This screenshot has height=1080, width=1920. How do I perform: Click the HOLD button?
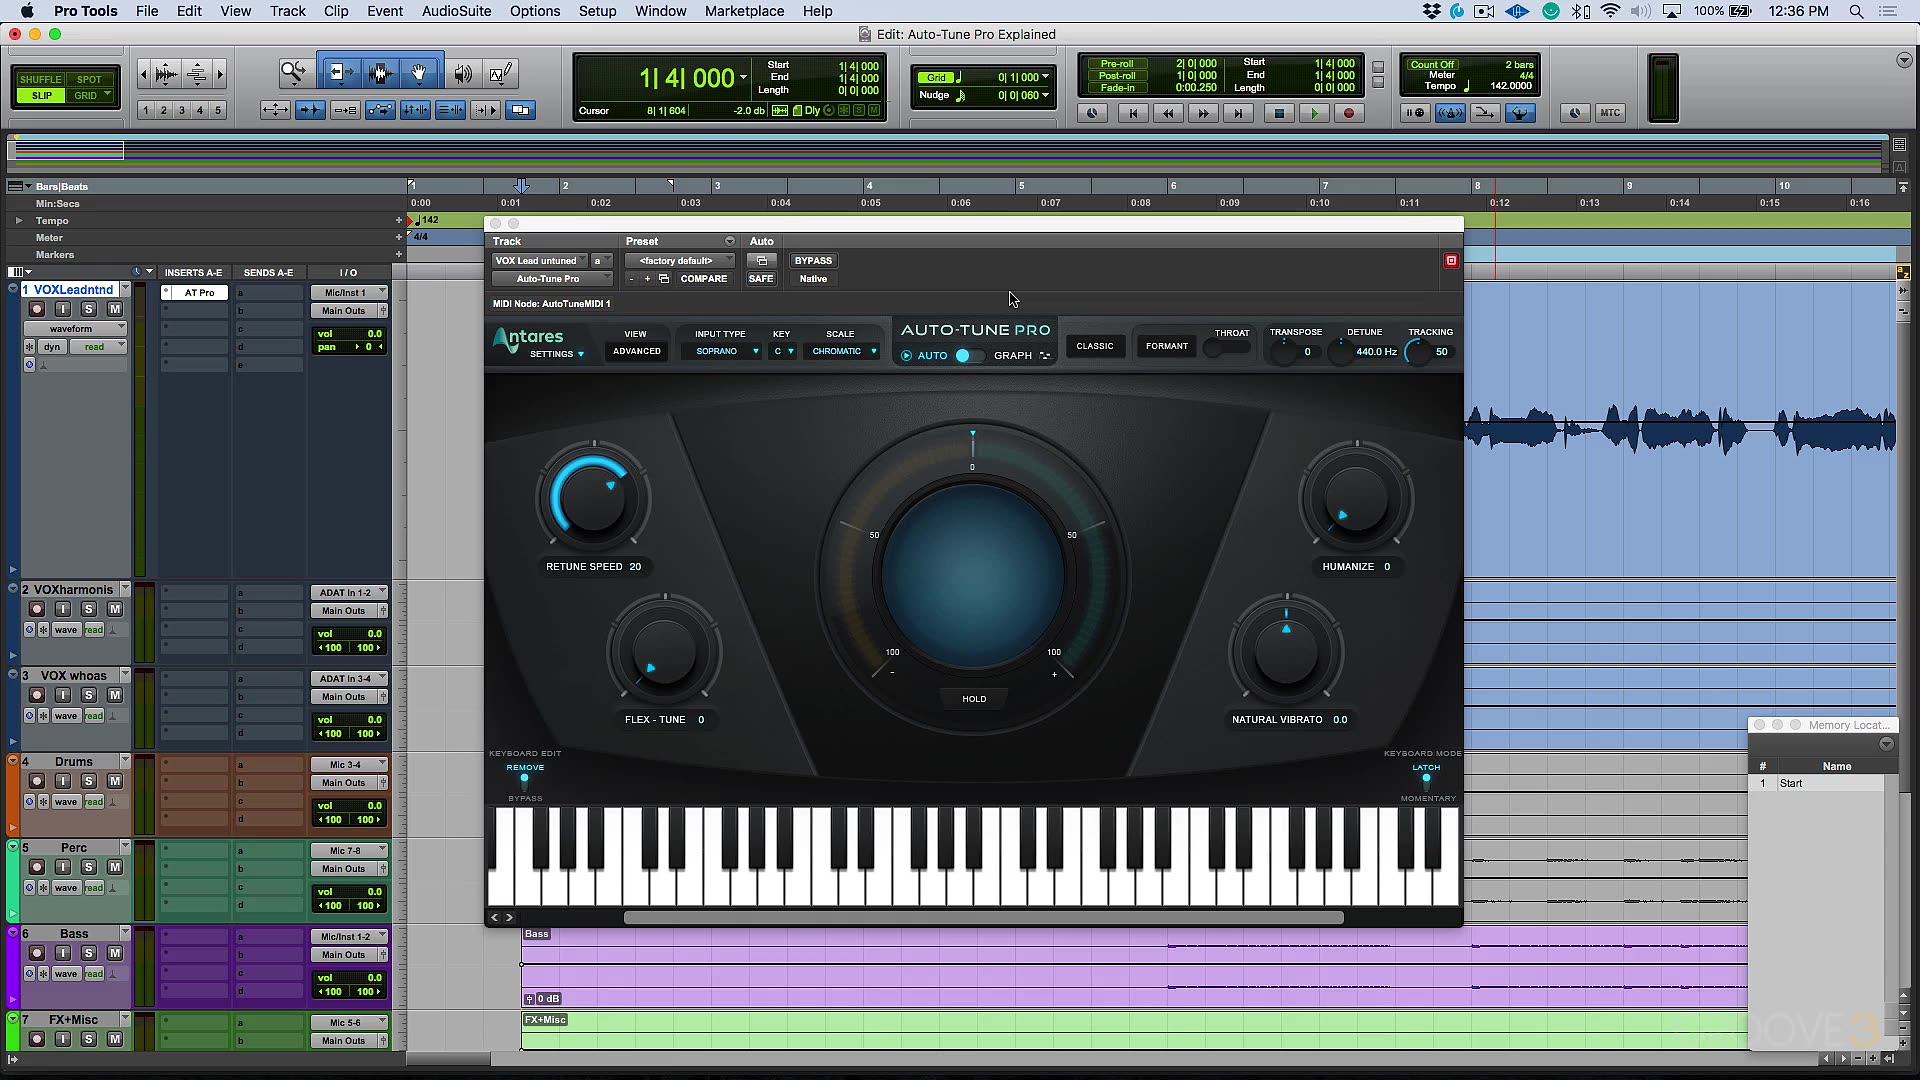974,699
